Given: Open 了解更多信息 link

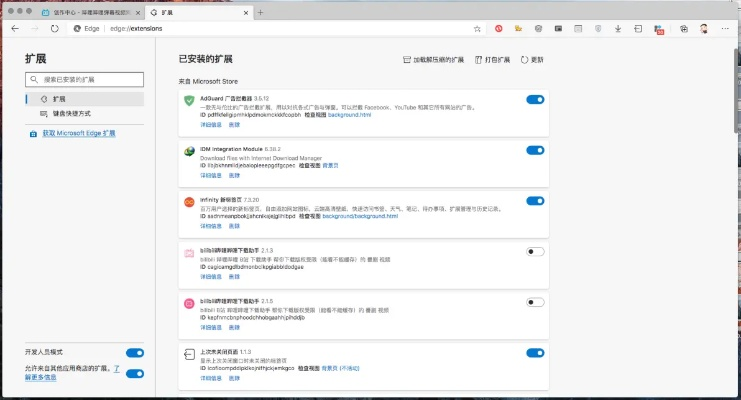Looking at the screenshot, I should 41,377.
